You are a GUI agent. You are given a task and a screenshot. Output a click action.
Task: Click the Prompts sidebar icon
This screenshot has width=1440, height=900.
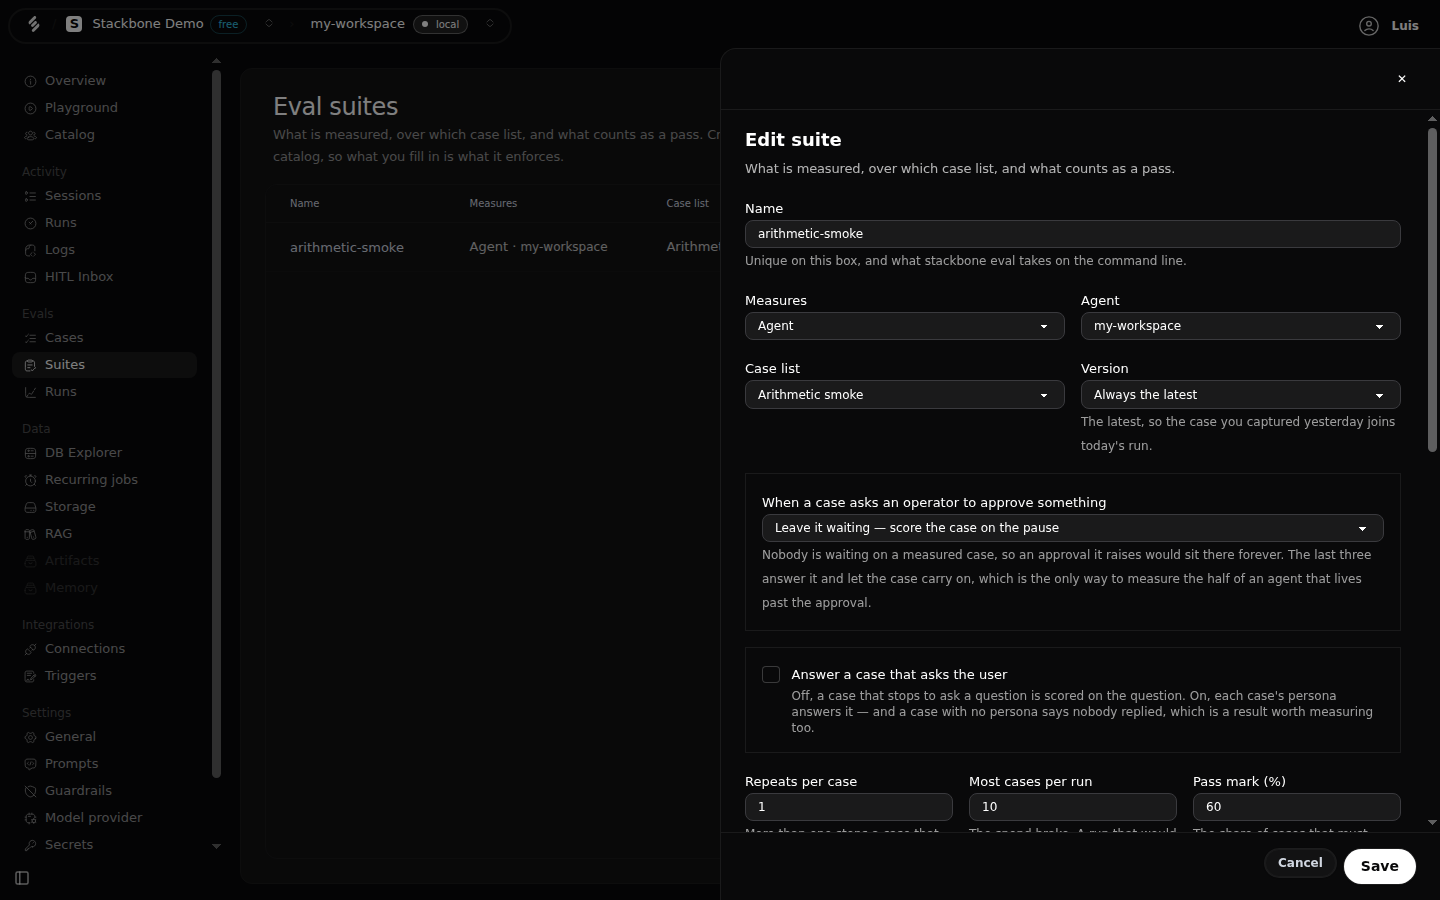(x=30, y=764)
